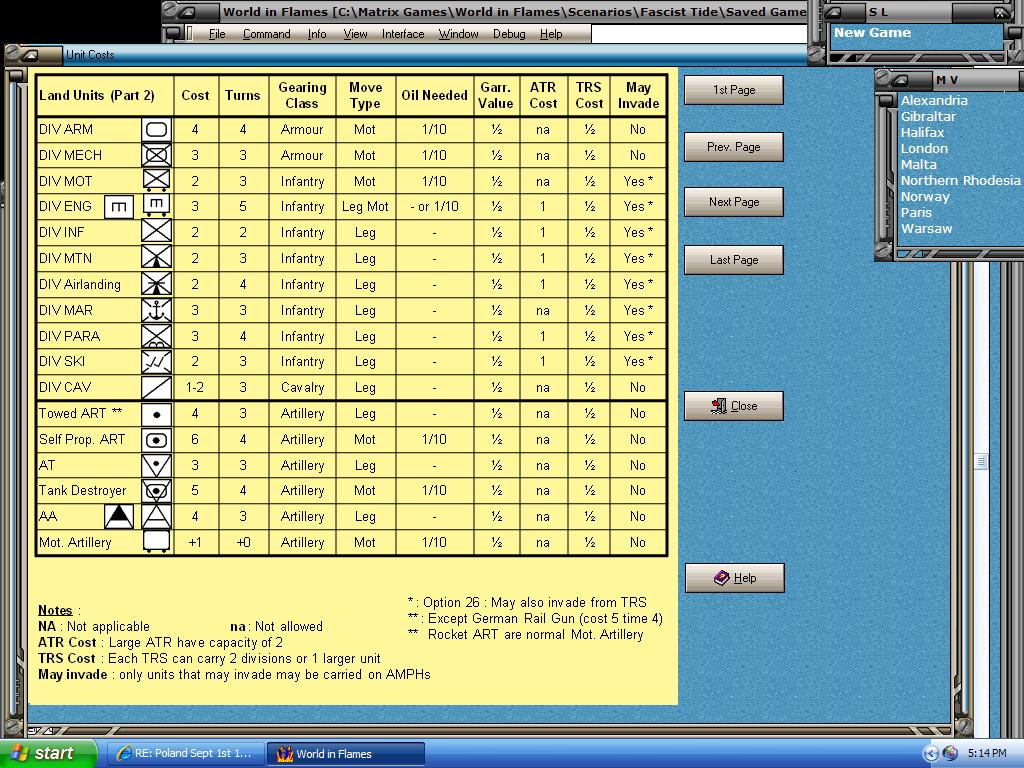Click the AA outlined triangle box symbol

(x=157, y=517)
